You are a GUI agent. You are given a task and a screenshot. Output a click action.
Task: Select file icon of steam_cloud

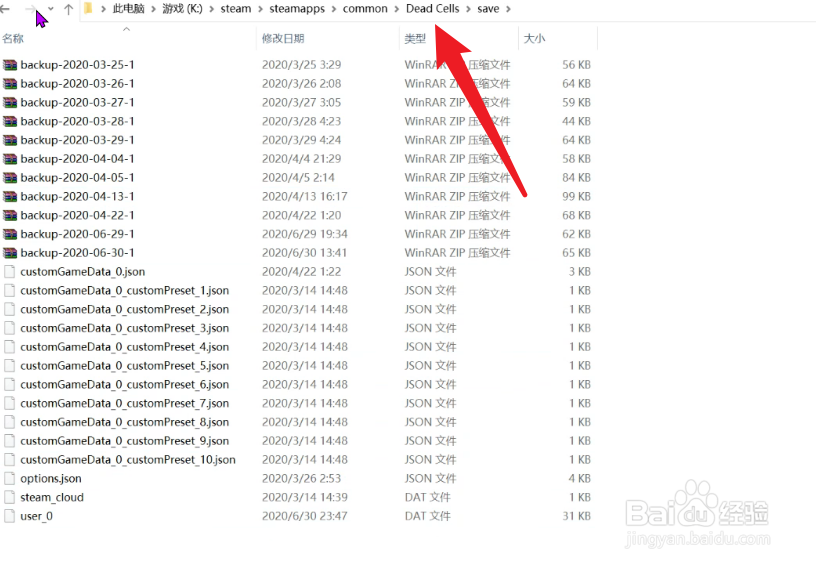click(x=9, y=497)
